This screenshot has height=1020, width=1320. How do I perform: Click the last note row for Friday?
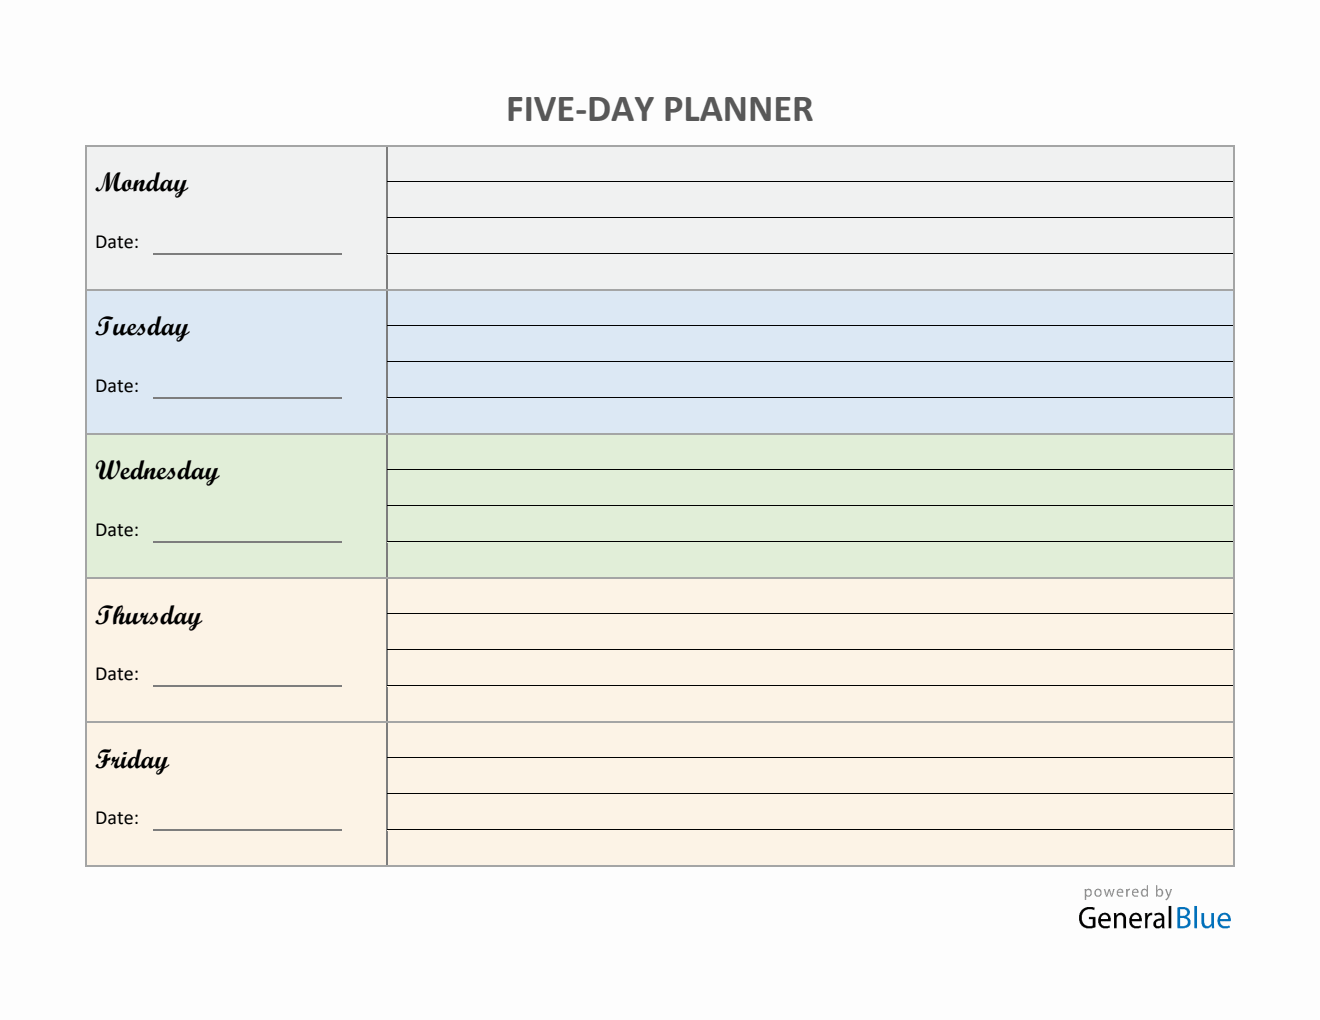(x=810, y=848)
